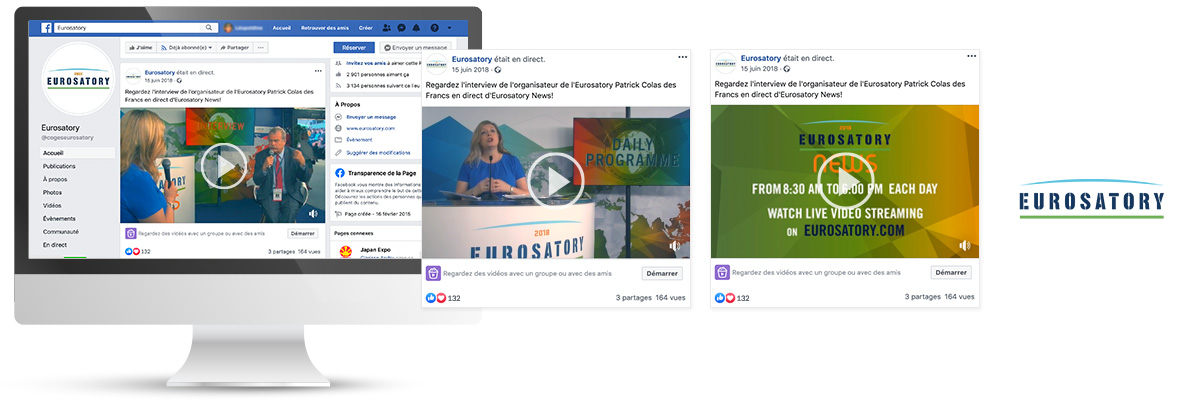Open the help question mark icon

pyautogui.click(x=434, y=28)
